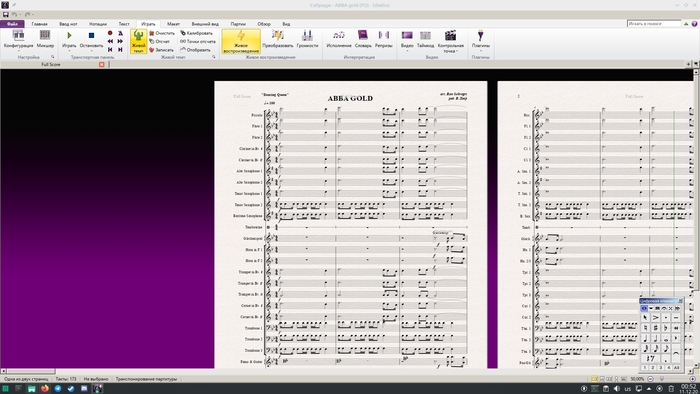
Task: Click the Отсчет button
Action: click(159, 41)
